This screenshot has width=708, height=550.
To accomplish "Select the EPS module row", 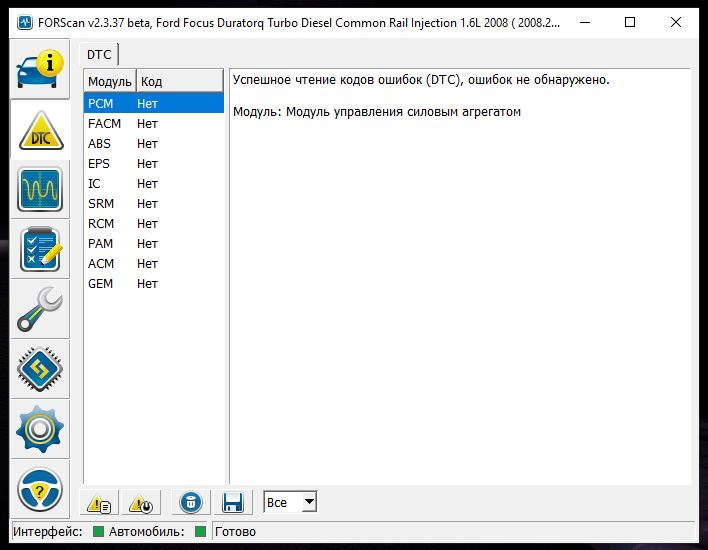I will [154, 163].
